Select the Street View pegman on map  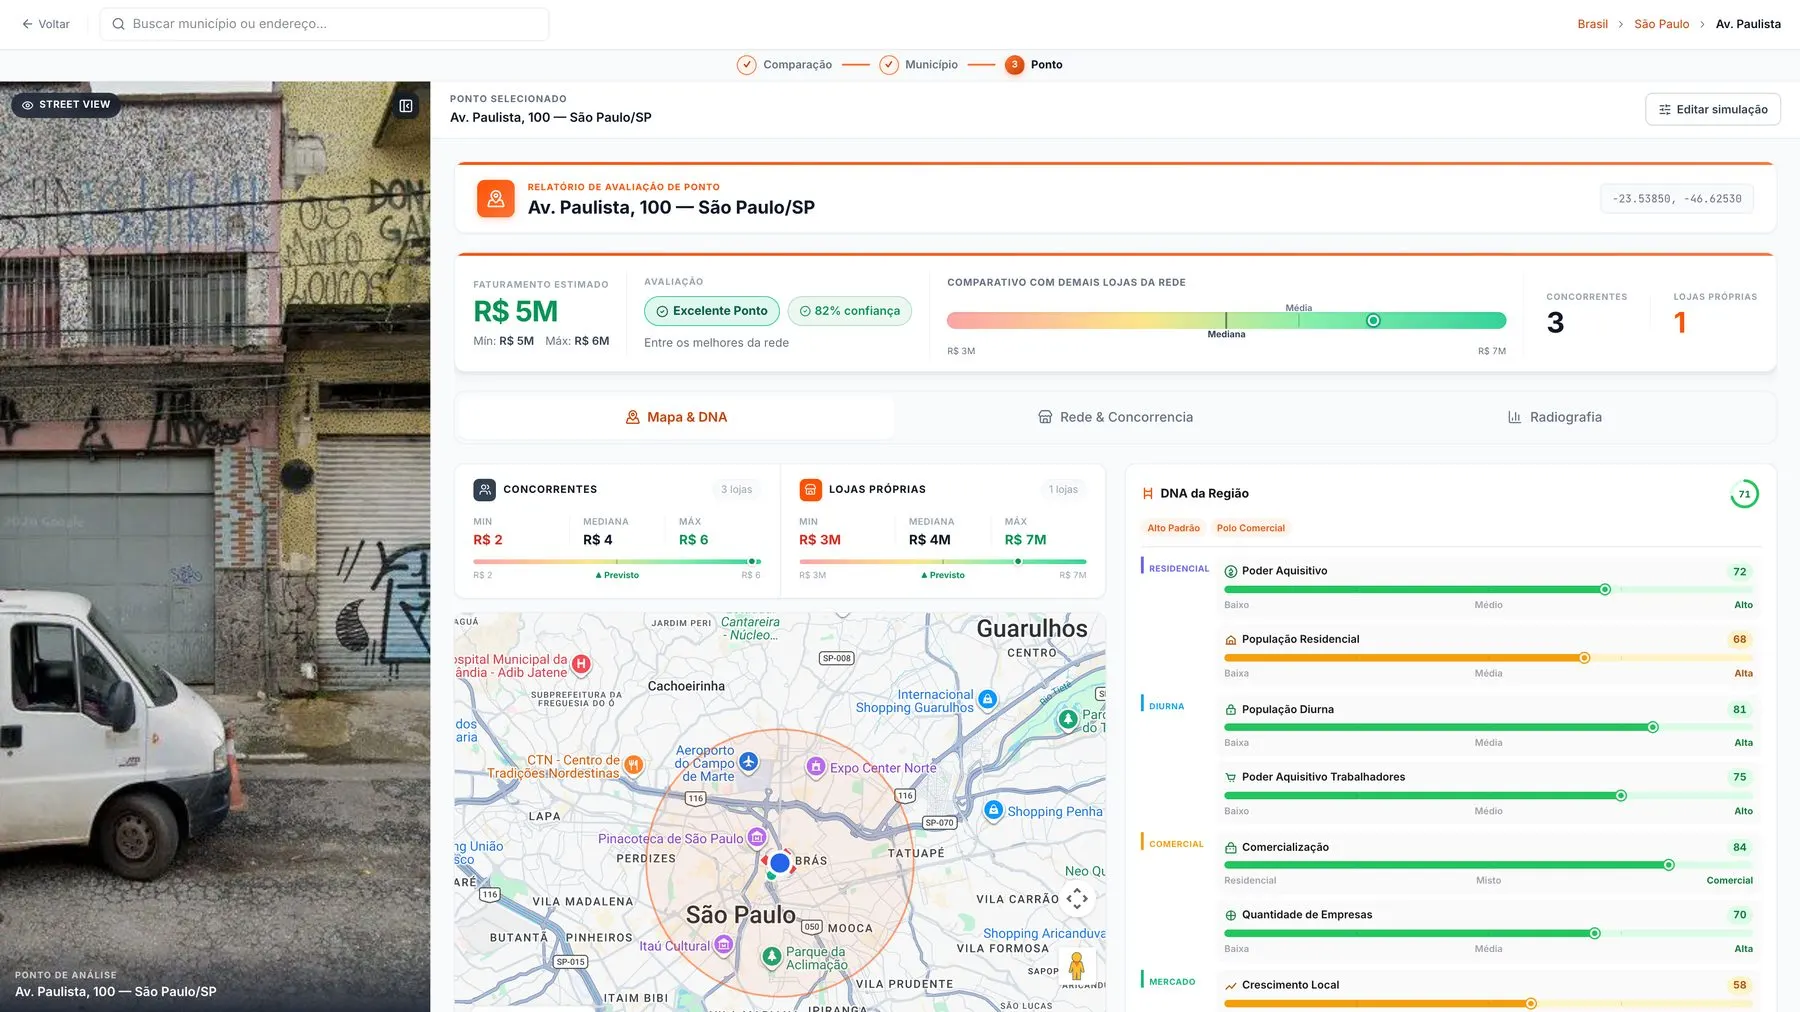(1077, 966)
